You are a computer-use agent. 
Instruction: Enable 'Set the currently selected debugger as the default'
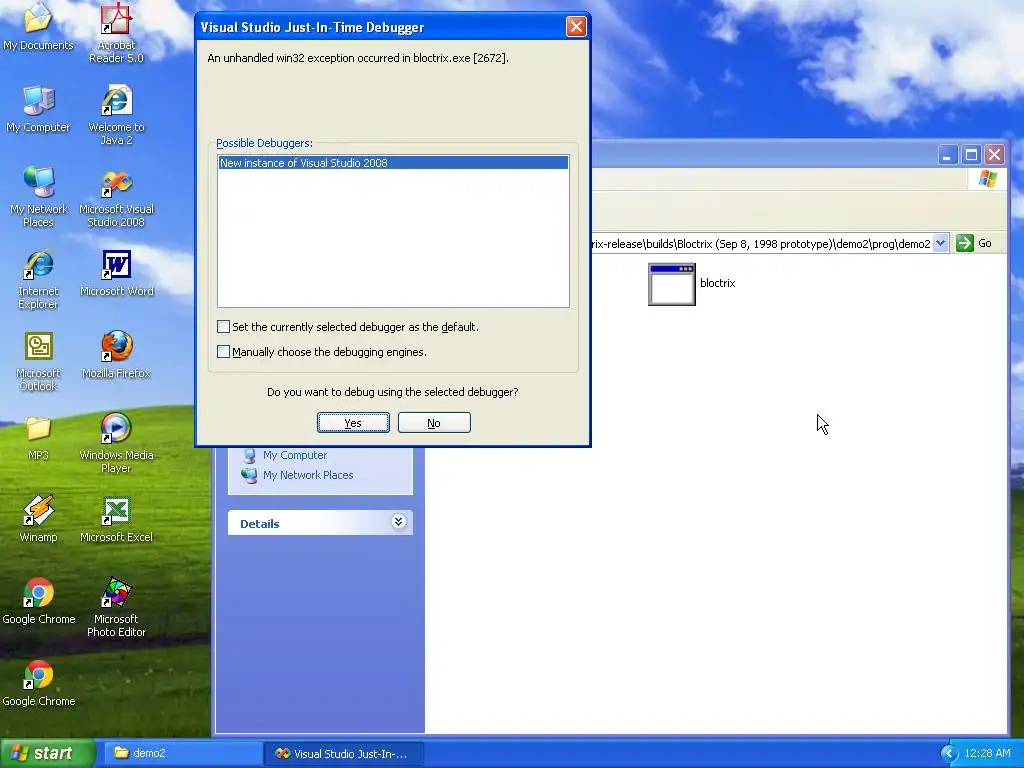pos(223,327)
